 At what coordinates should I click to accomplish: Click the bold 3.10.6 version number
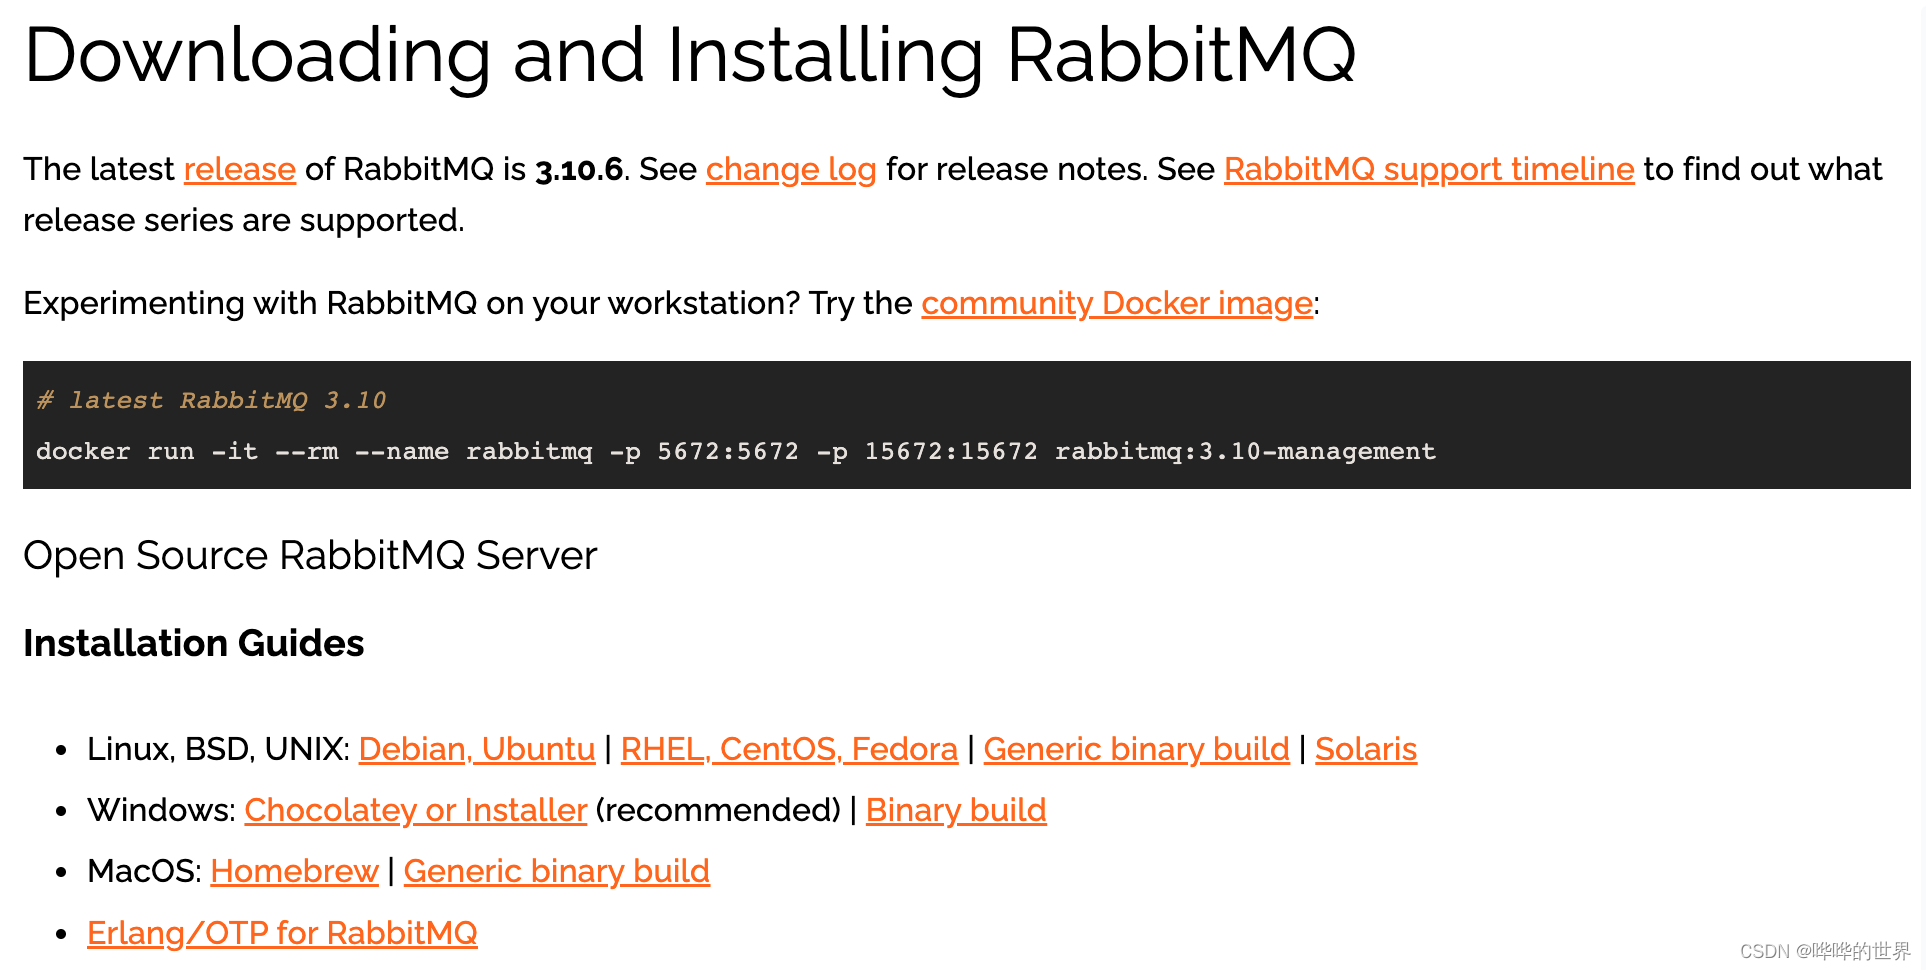579,170
